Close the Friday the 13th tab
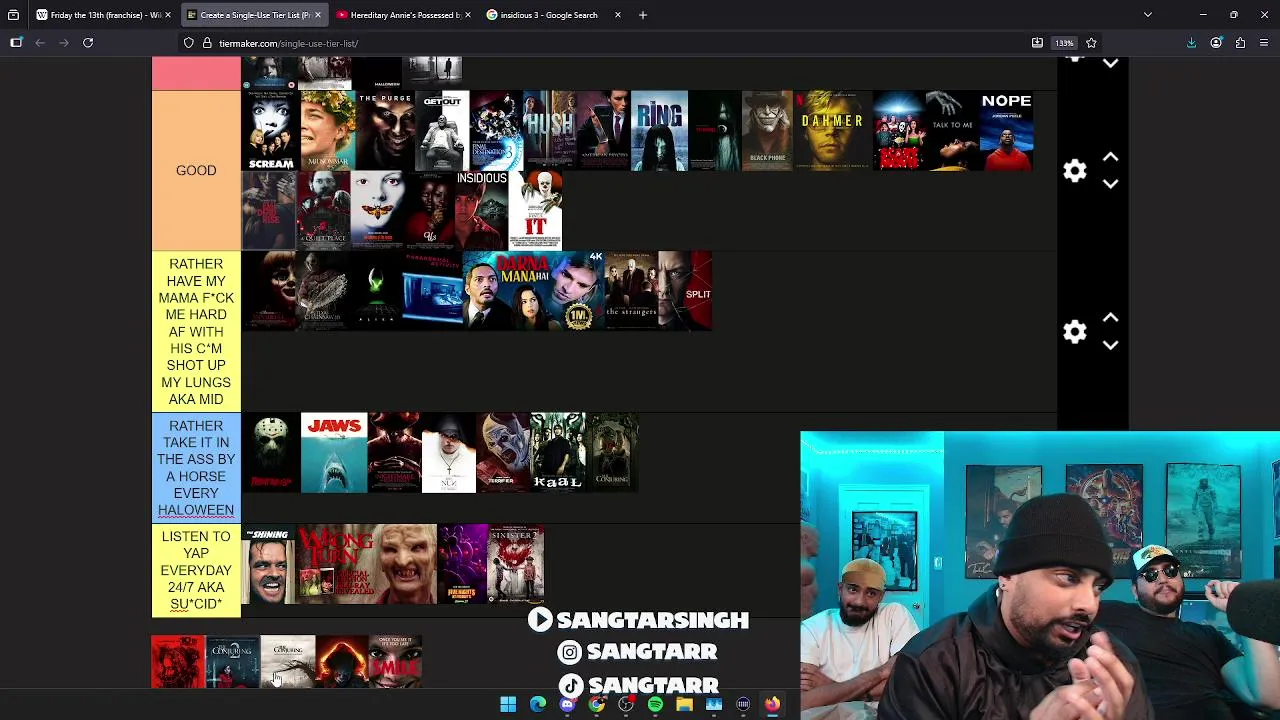 [168, 15]
